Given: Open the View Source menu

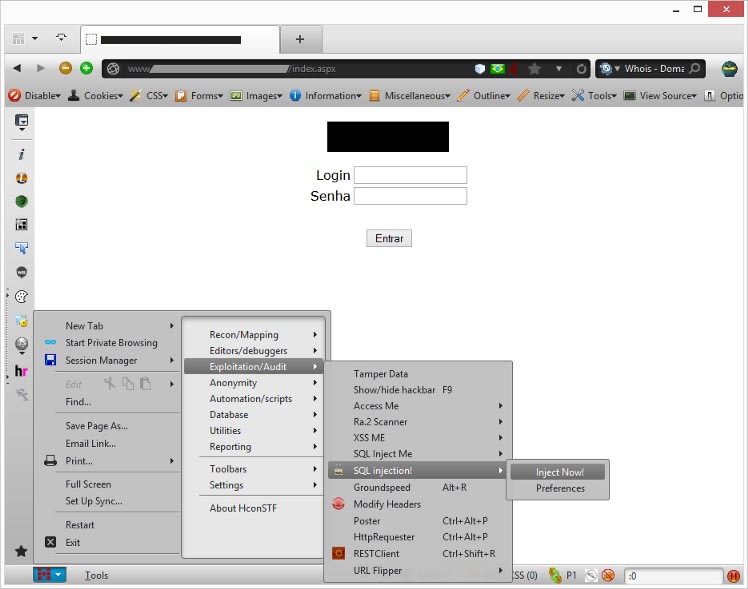Looking at the screenshot, I should click(x=660, y=95).
